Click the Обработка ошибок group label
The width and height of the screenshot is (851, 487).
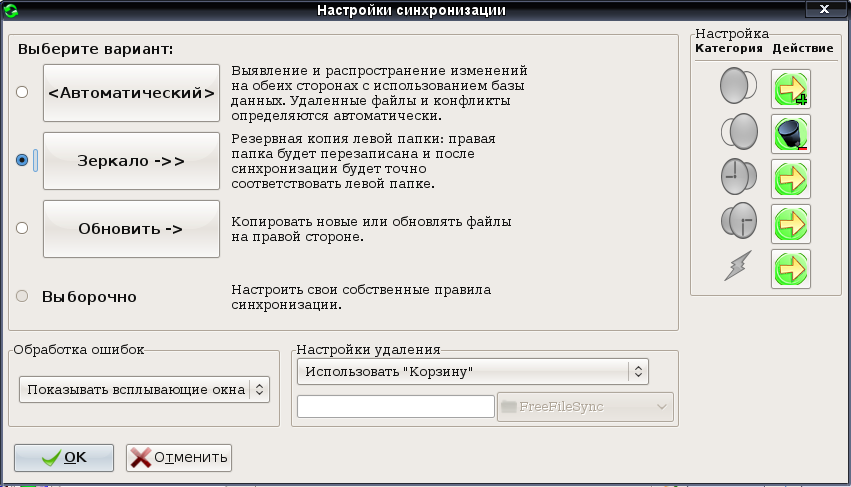coord(79,349)
